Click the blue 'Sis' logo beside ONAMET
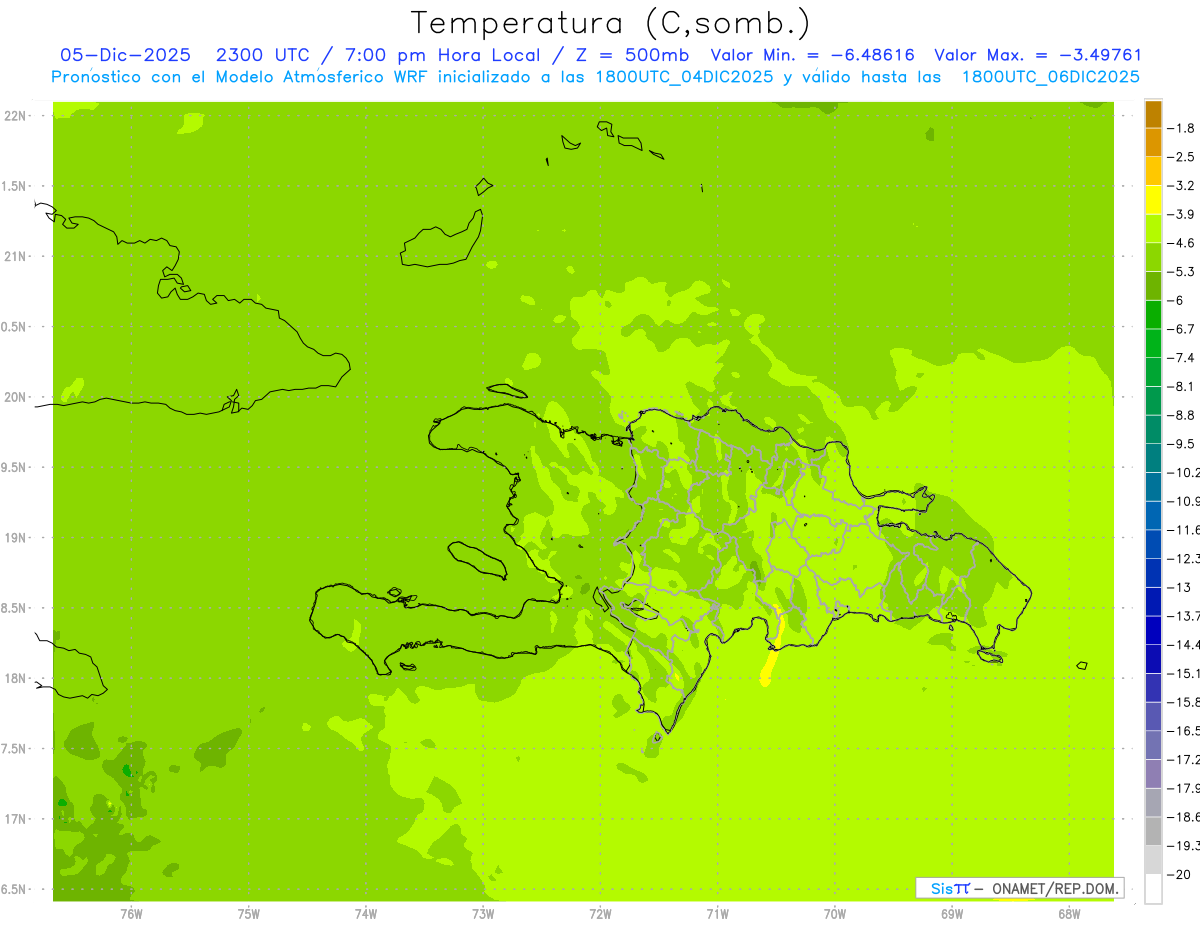The width and height of the screenshot is (1200, 927). [x=941, y=888]
